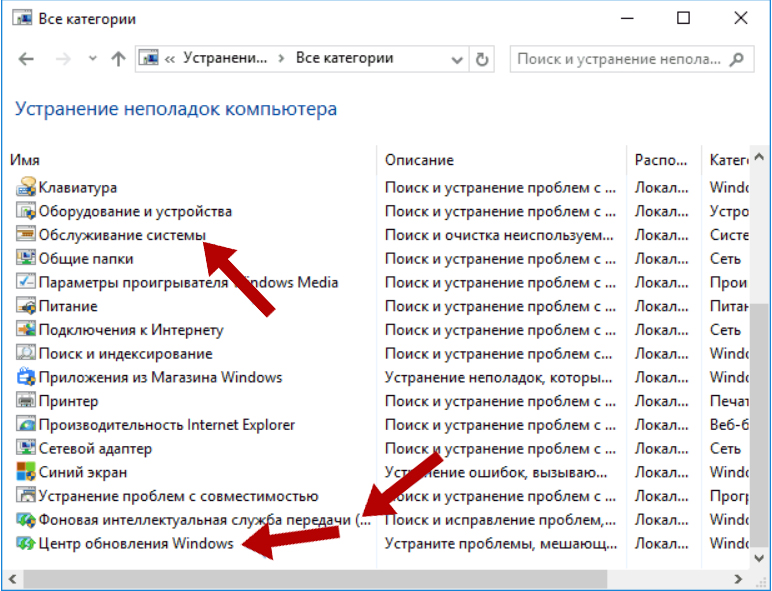Click 'Веб-б' category in Internet Explorer row
Screen dimensions: 772x591
point(729,425)
